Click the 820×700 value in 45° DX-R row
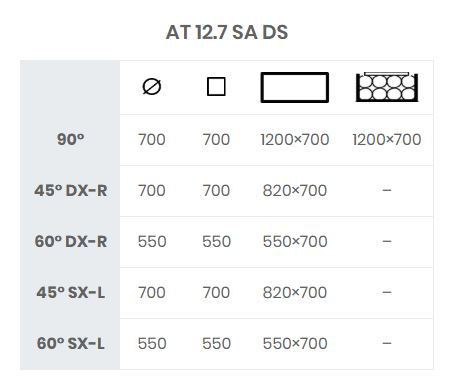Viewport: 468px width, 382px height. click(295, 191)
